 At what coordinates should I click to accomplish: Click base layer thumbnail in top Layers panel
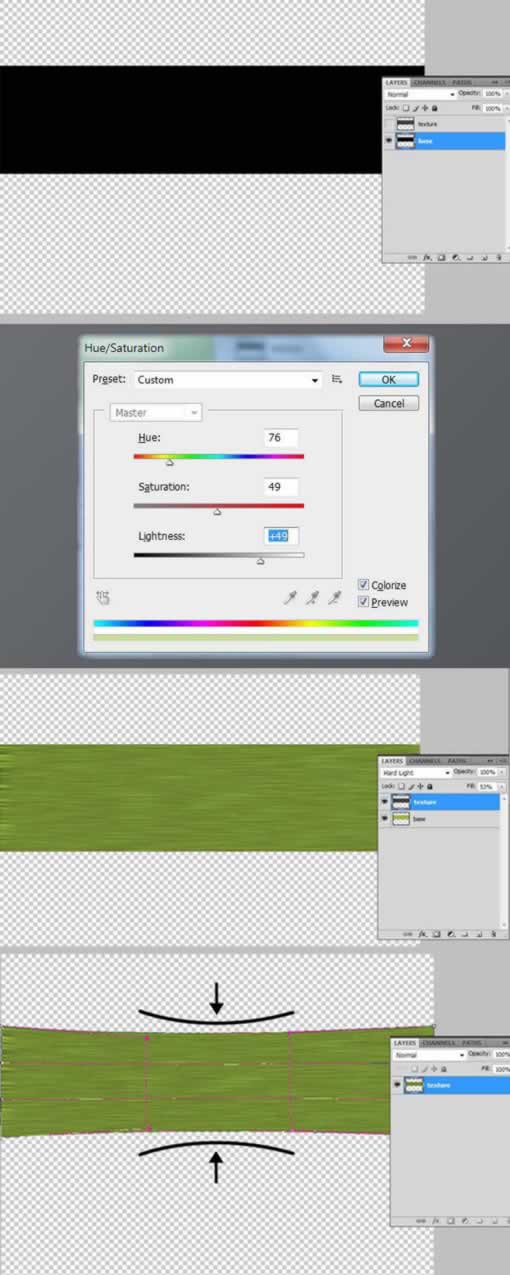pyautogui.click(x=405, y=141)
